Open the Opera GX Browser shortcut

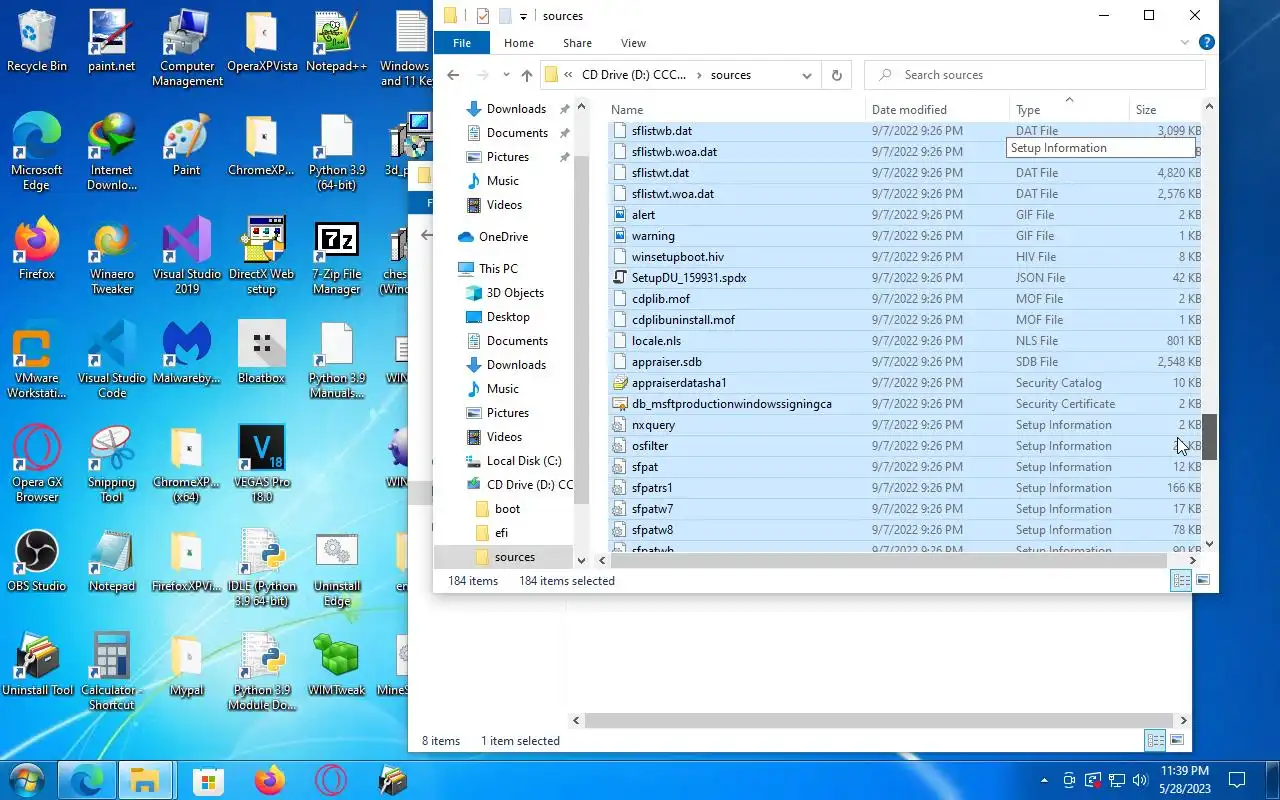(x=37, y=464)
